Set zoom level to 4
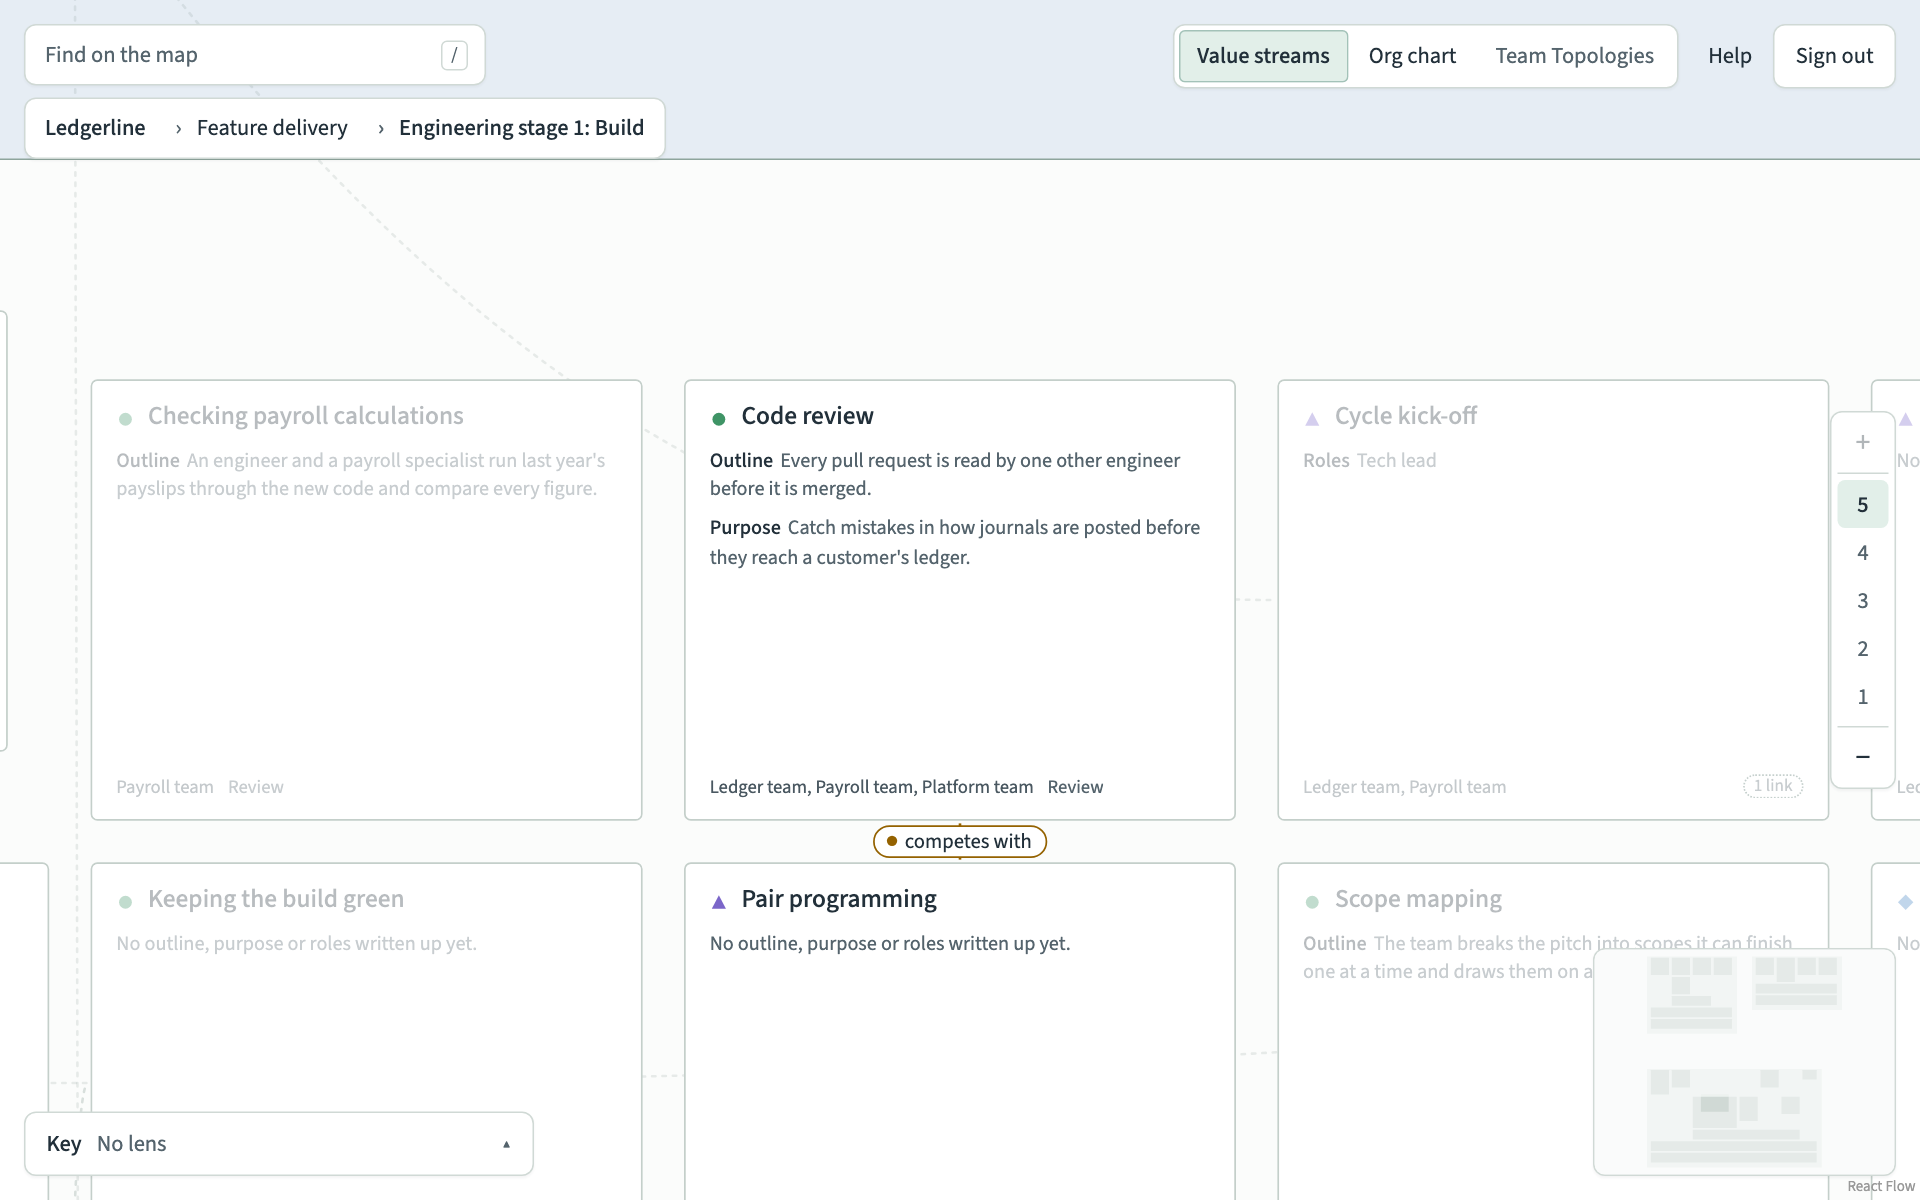 tap(1862, 553)
